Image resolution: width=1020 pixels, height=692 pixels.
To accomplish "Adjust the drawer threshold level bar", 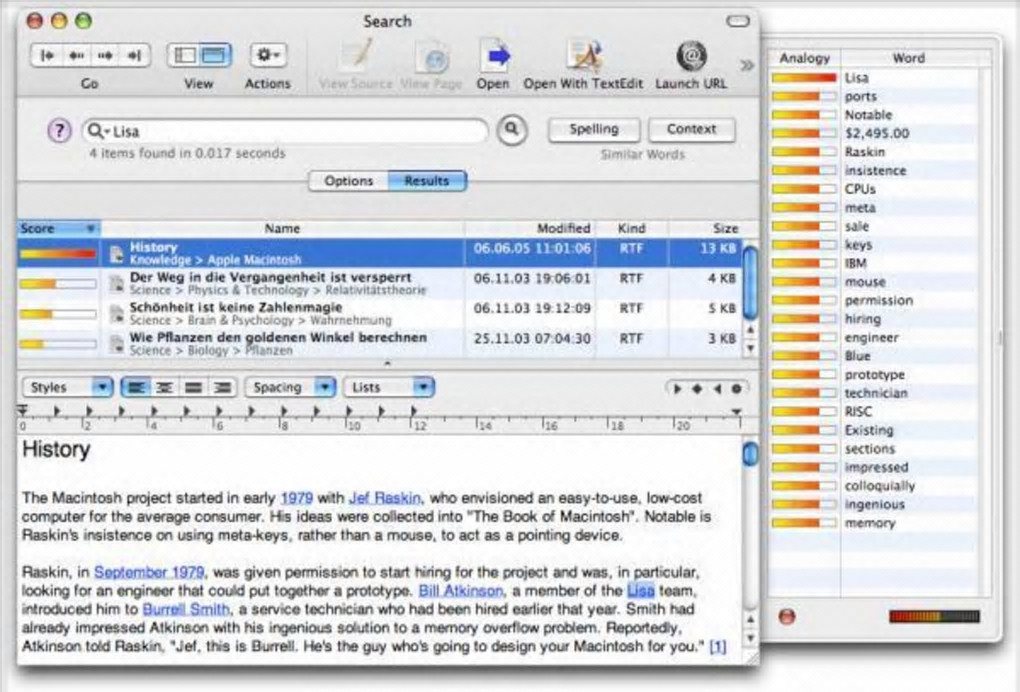I will coord(934,616).
